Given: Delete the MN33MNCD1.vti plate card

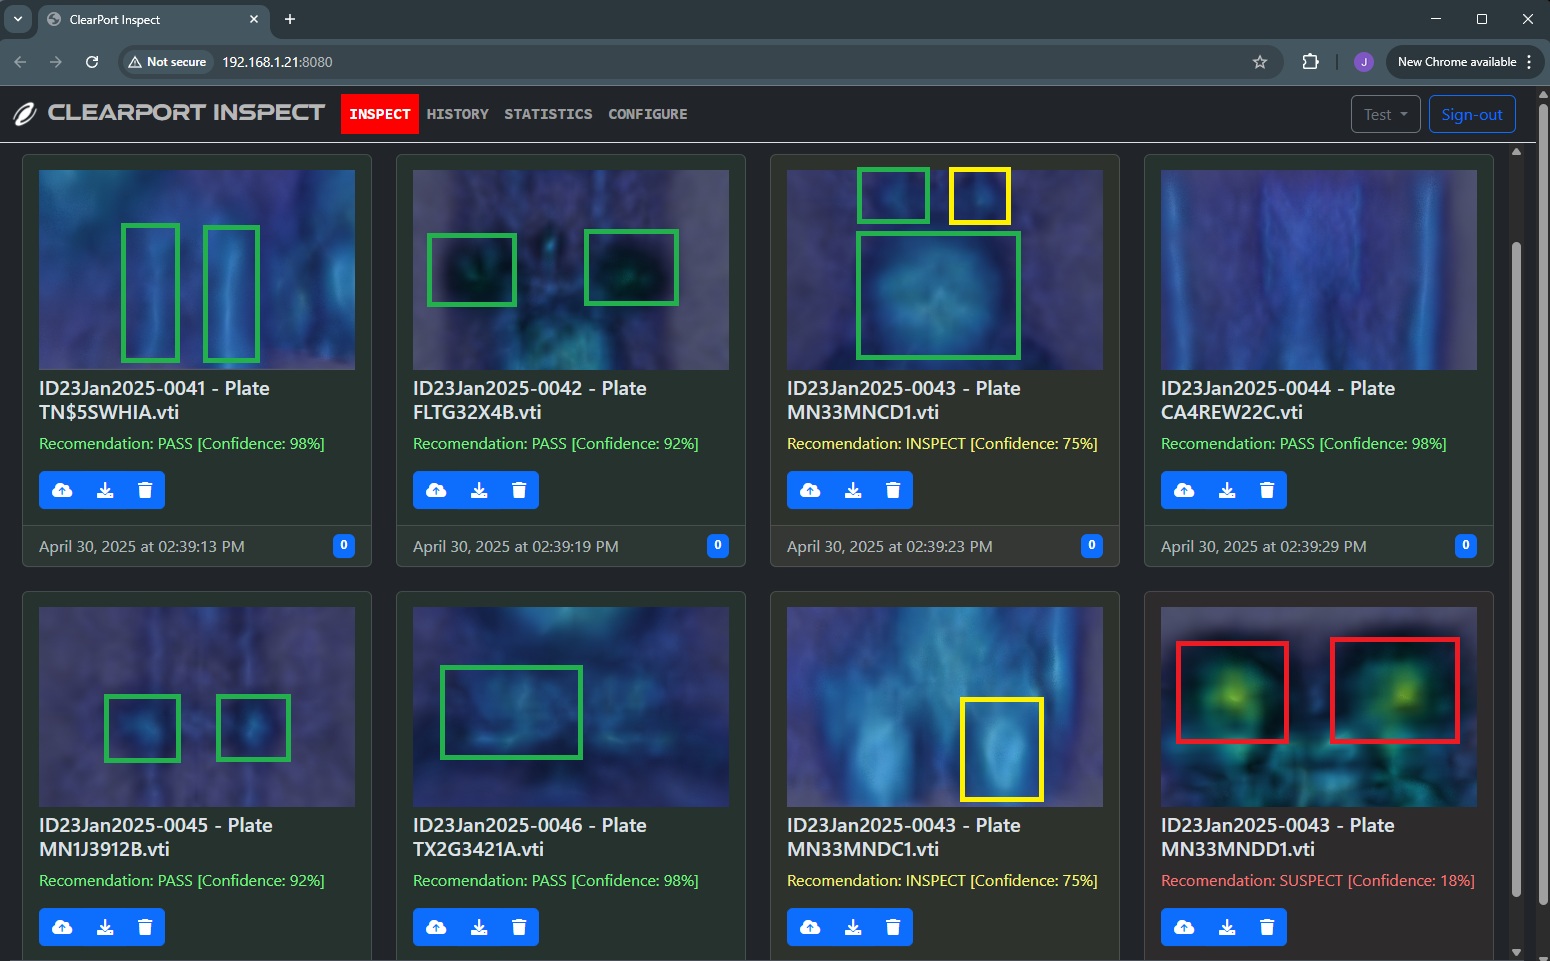Looking at the screenshot, I should [893, 490].
